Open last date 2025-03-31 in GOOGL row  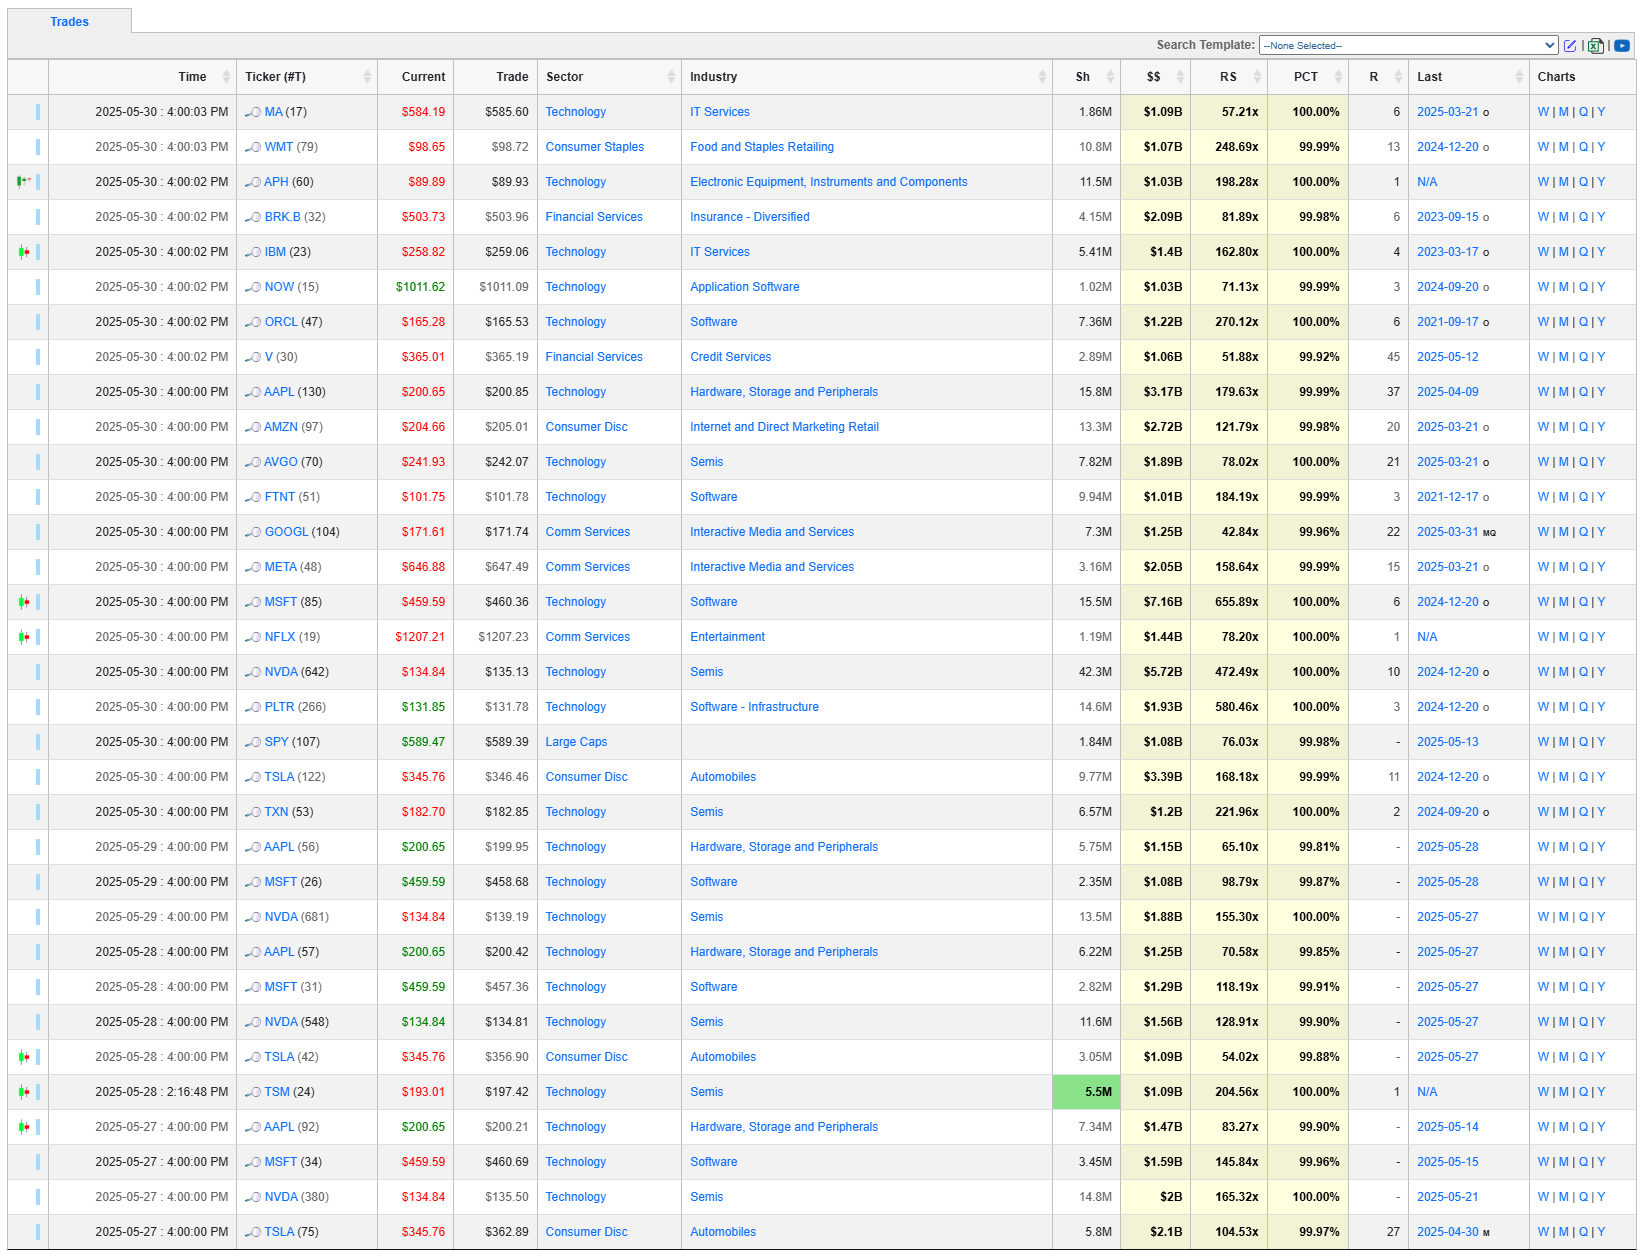[1447, 532]
